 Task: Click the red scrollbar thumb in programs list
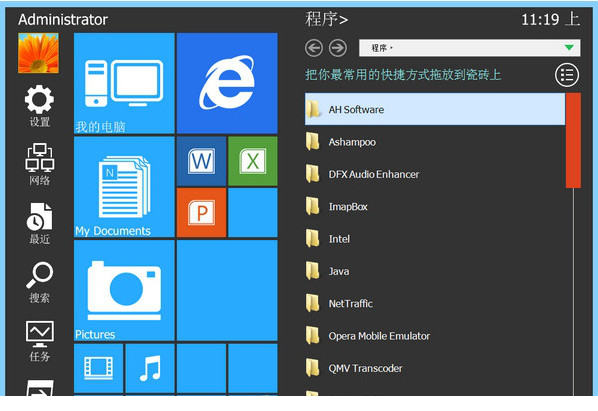573,140
